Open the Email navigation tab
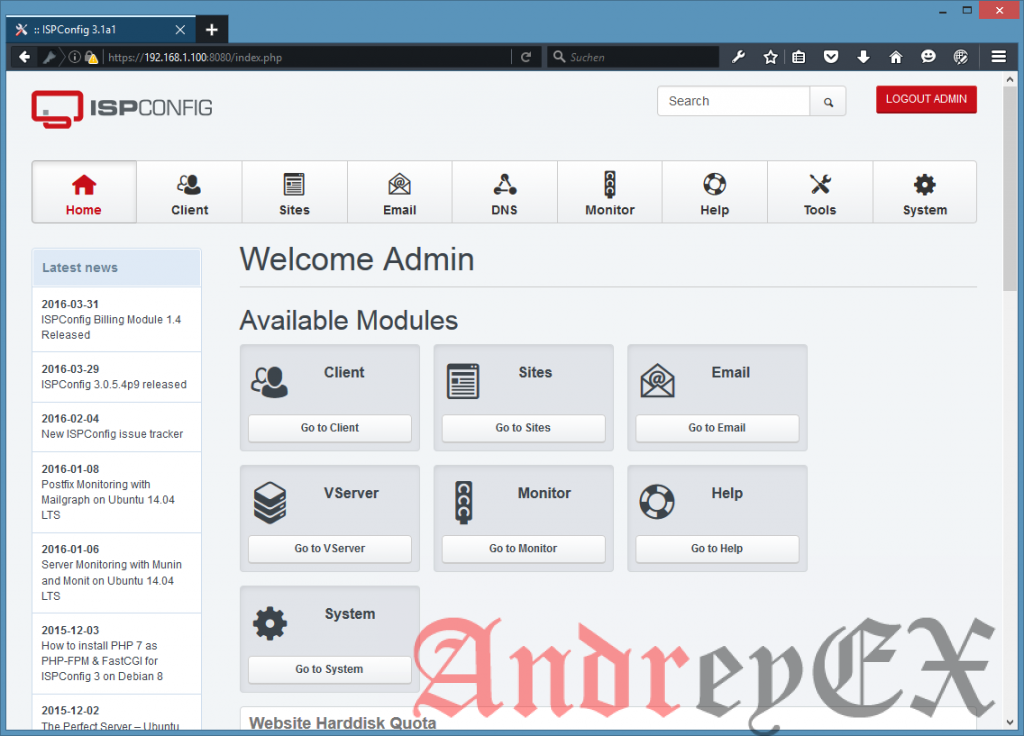Screen dimensions: 1024x736 [x=400, y=193]
